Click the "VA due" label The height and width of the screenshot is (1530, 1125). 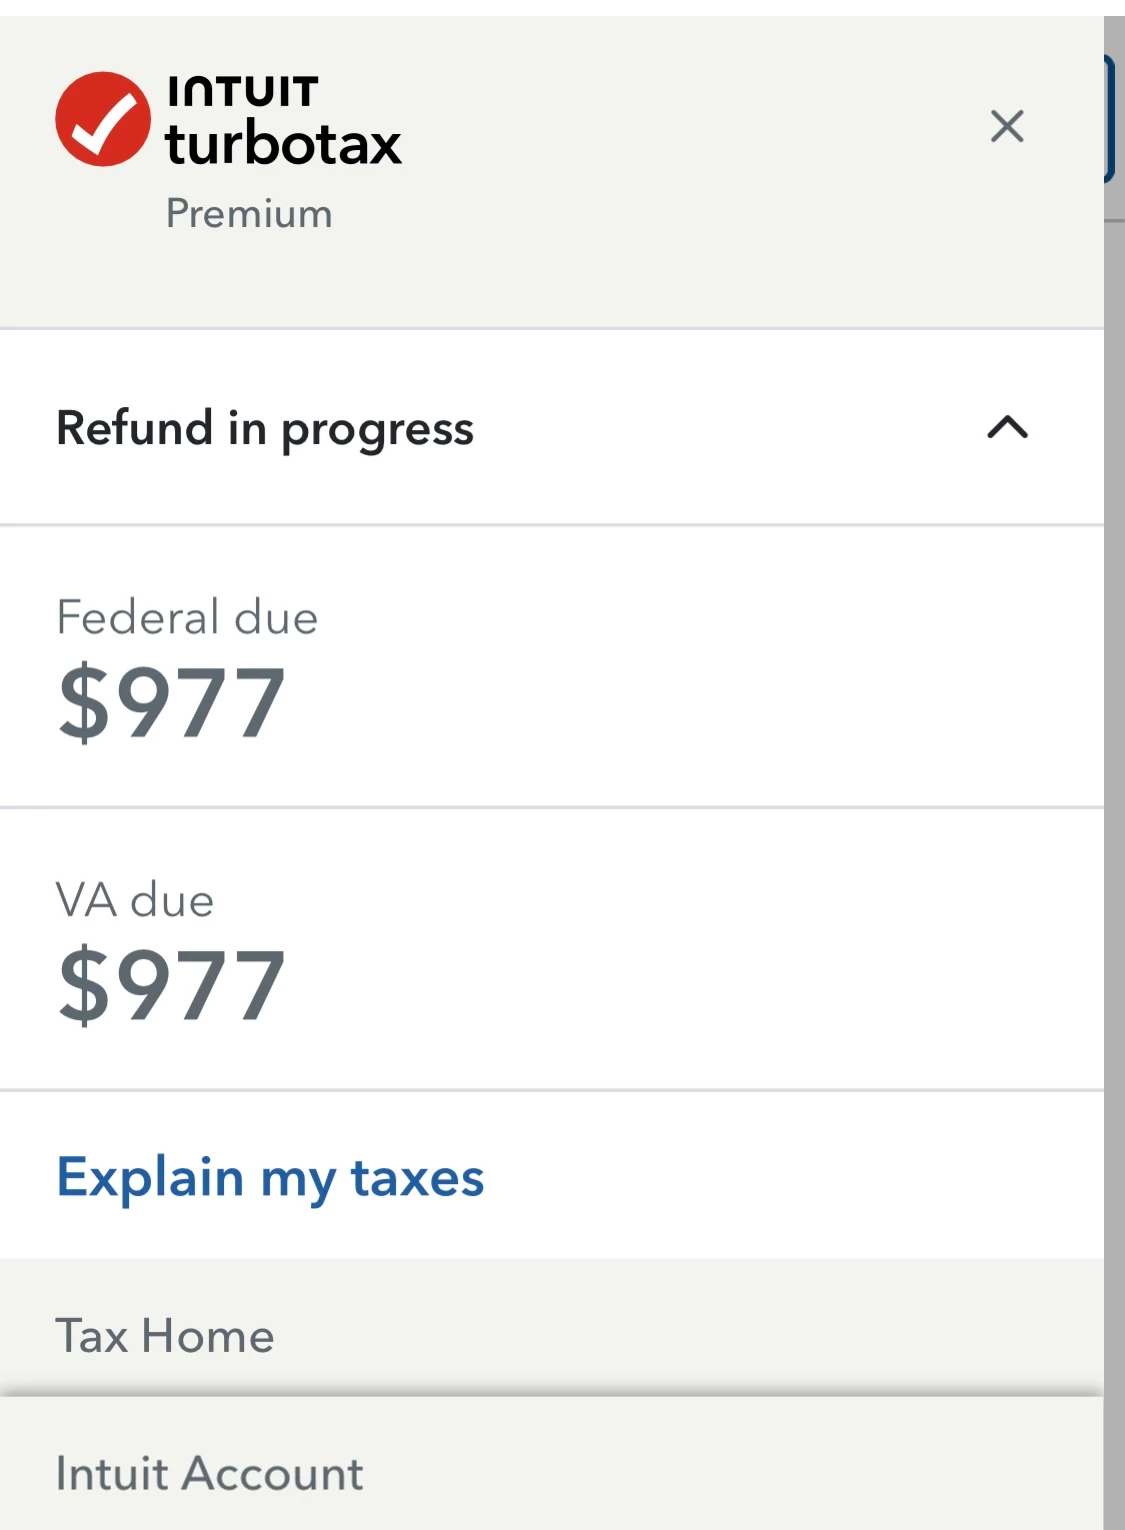coord(135,901)
